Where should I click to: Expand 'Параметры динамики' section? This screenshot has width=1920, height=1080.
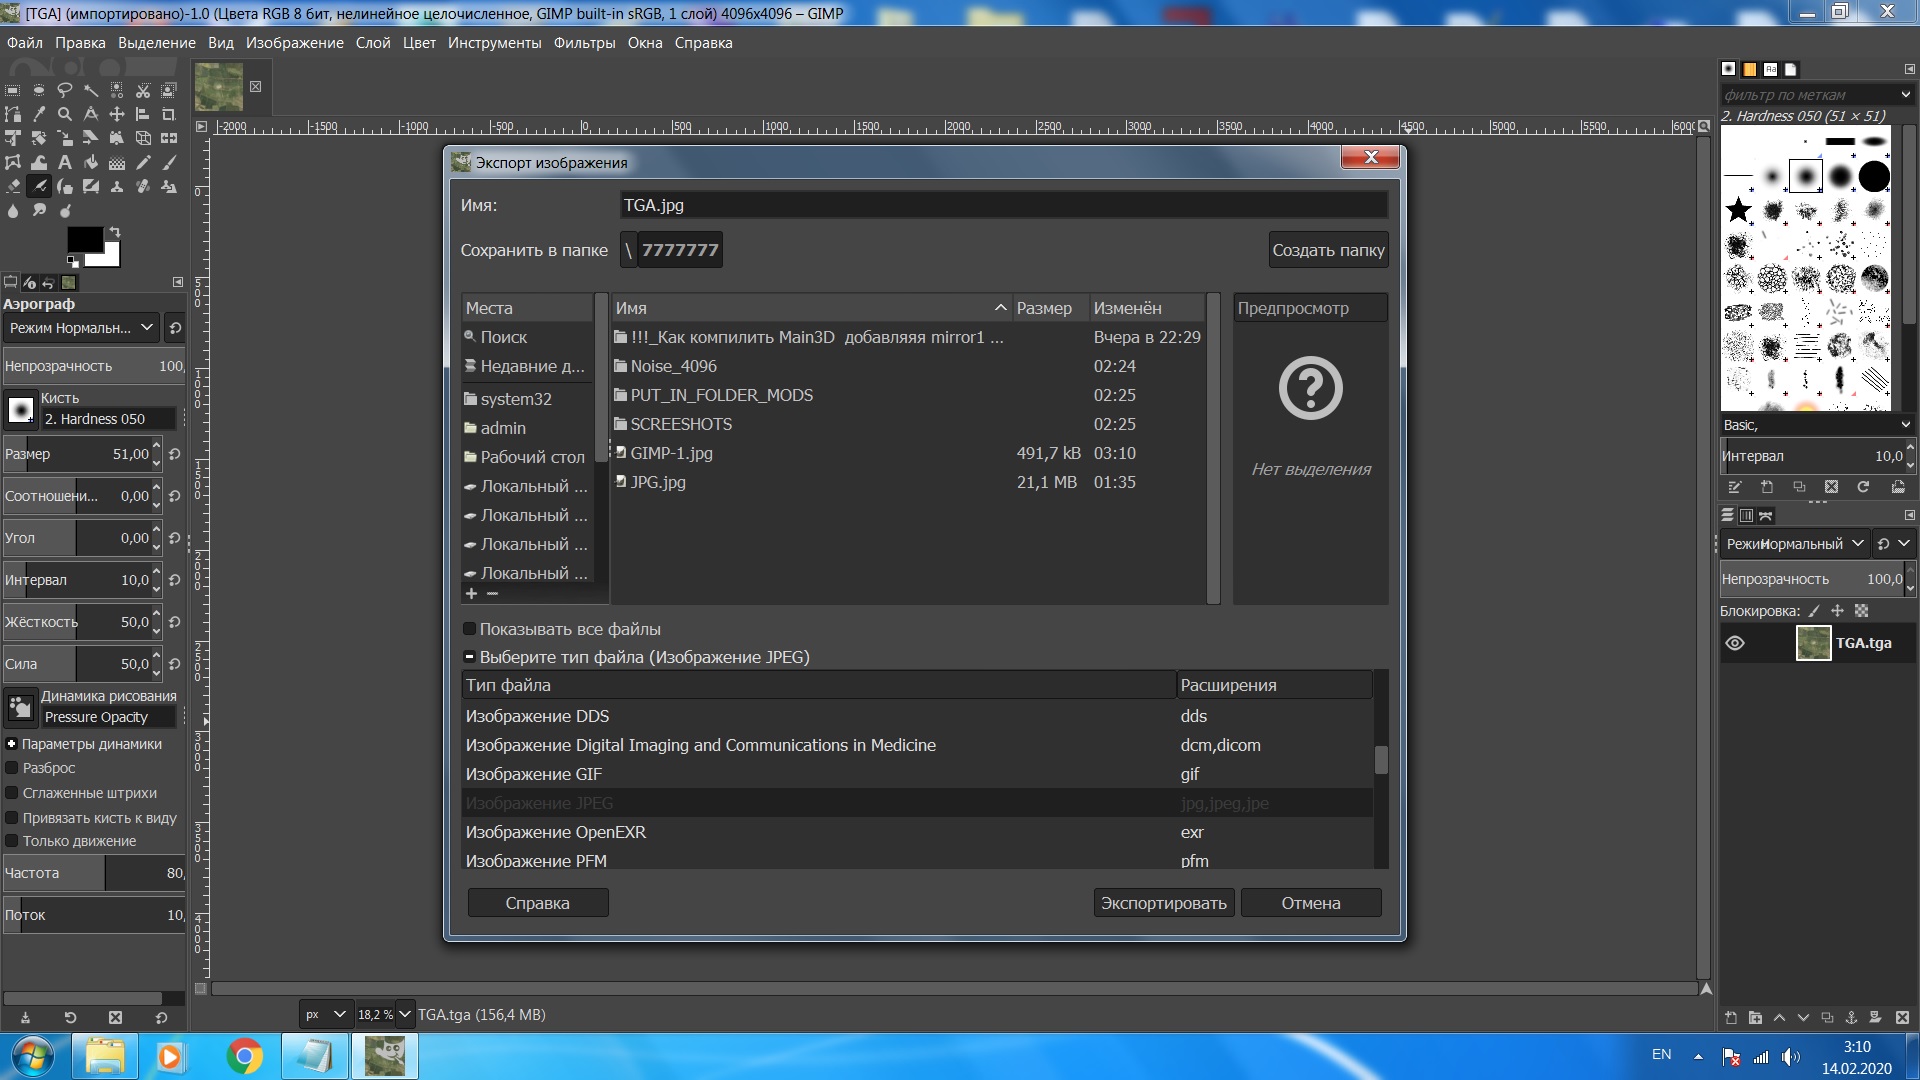[12, 744]
